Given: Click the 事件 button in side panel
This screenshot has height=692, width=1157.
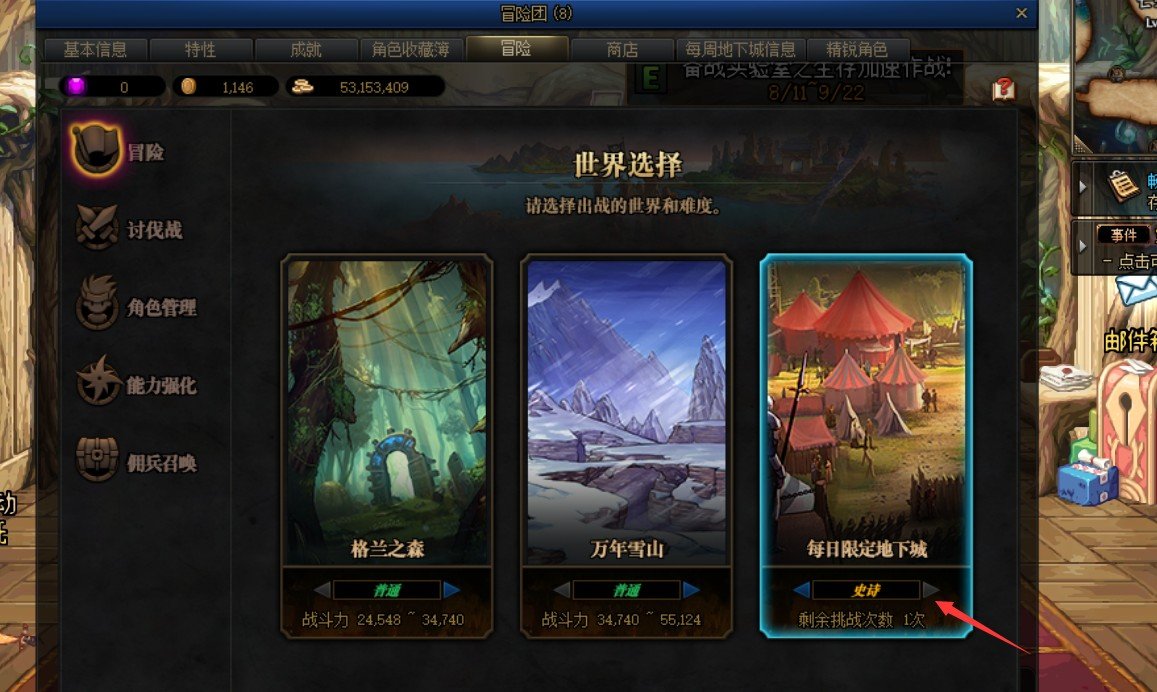Looking at the screenshot, I should [1123, 235].
